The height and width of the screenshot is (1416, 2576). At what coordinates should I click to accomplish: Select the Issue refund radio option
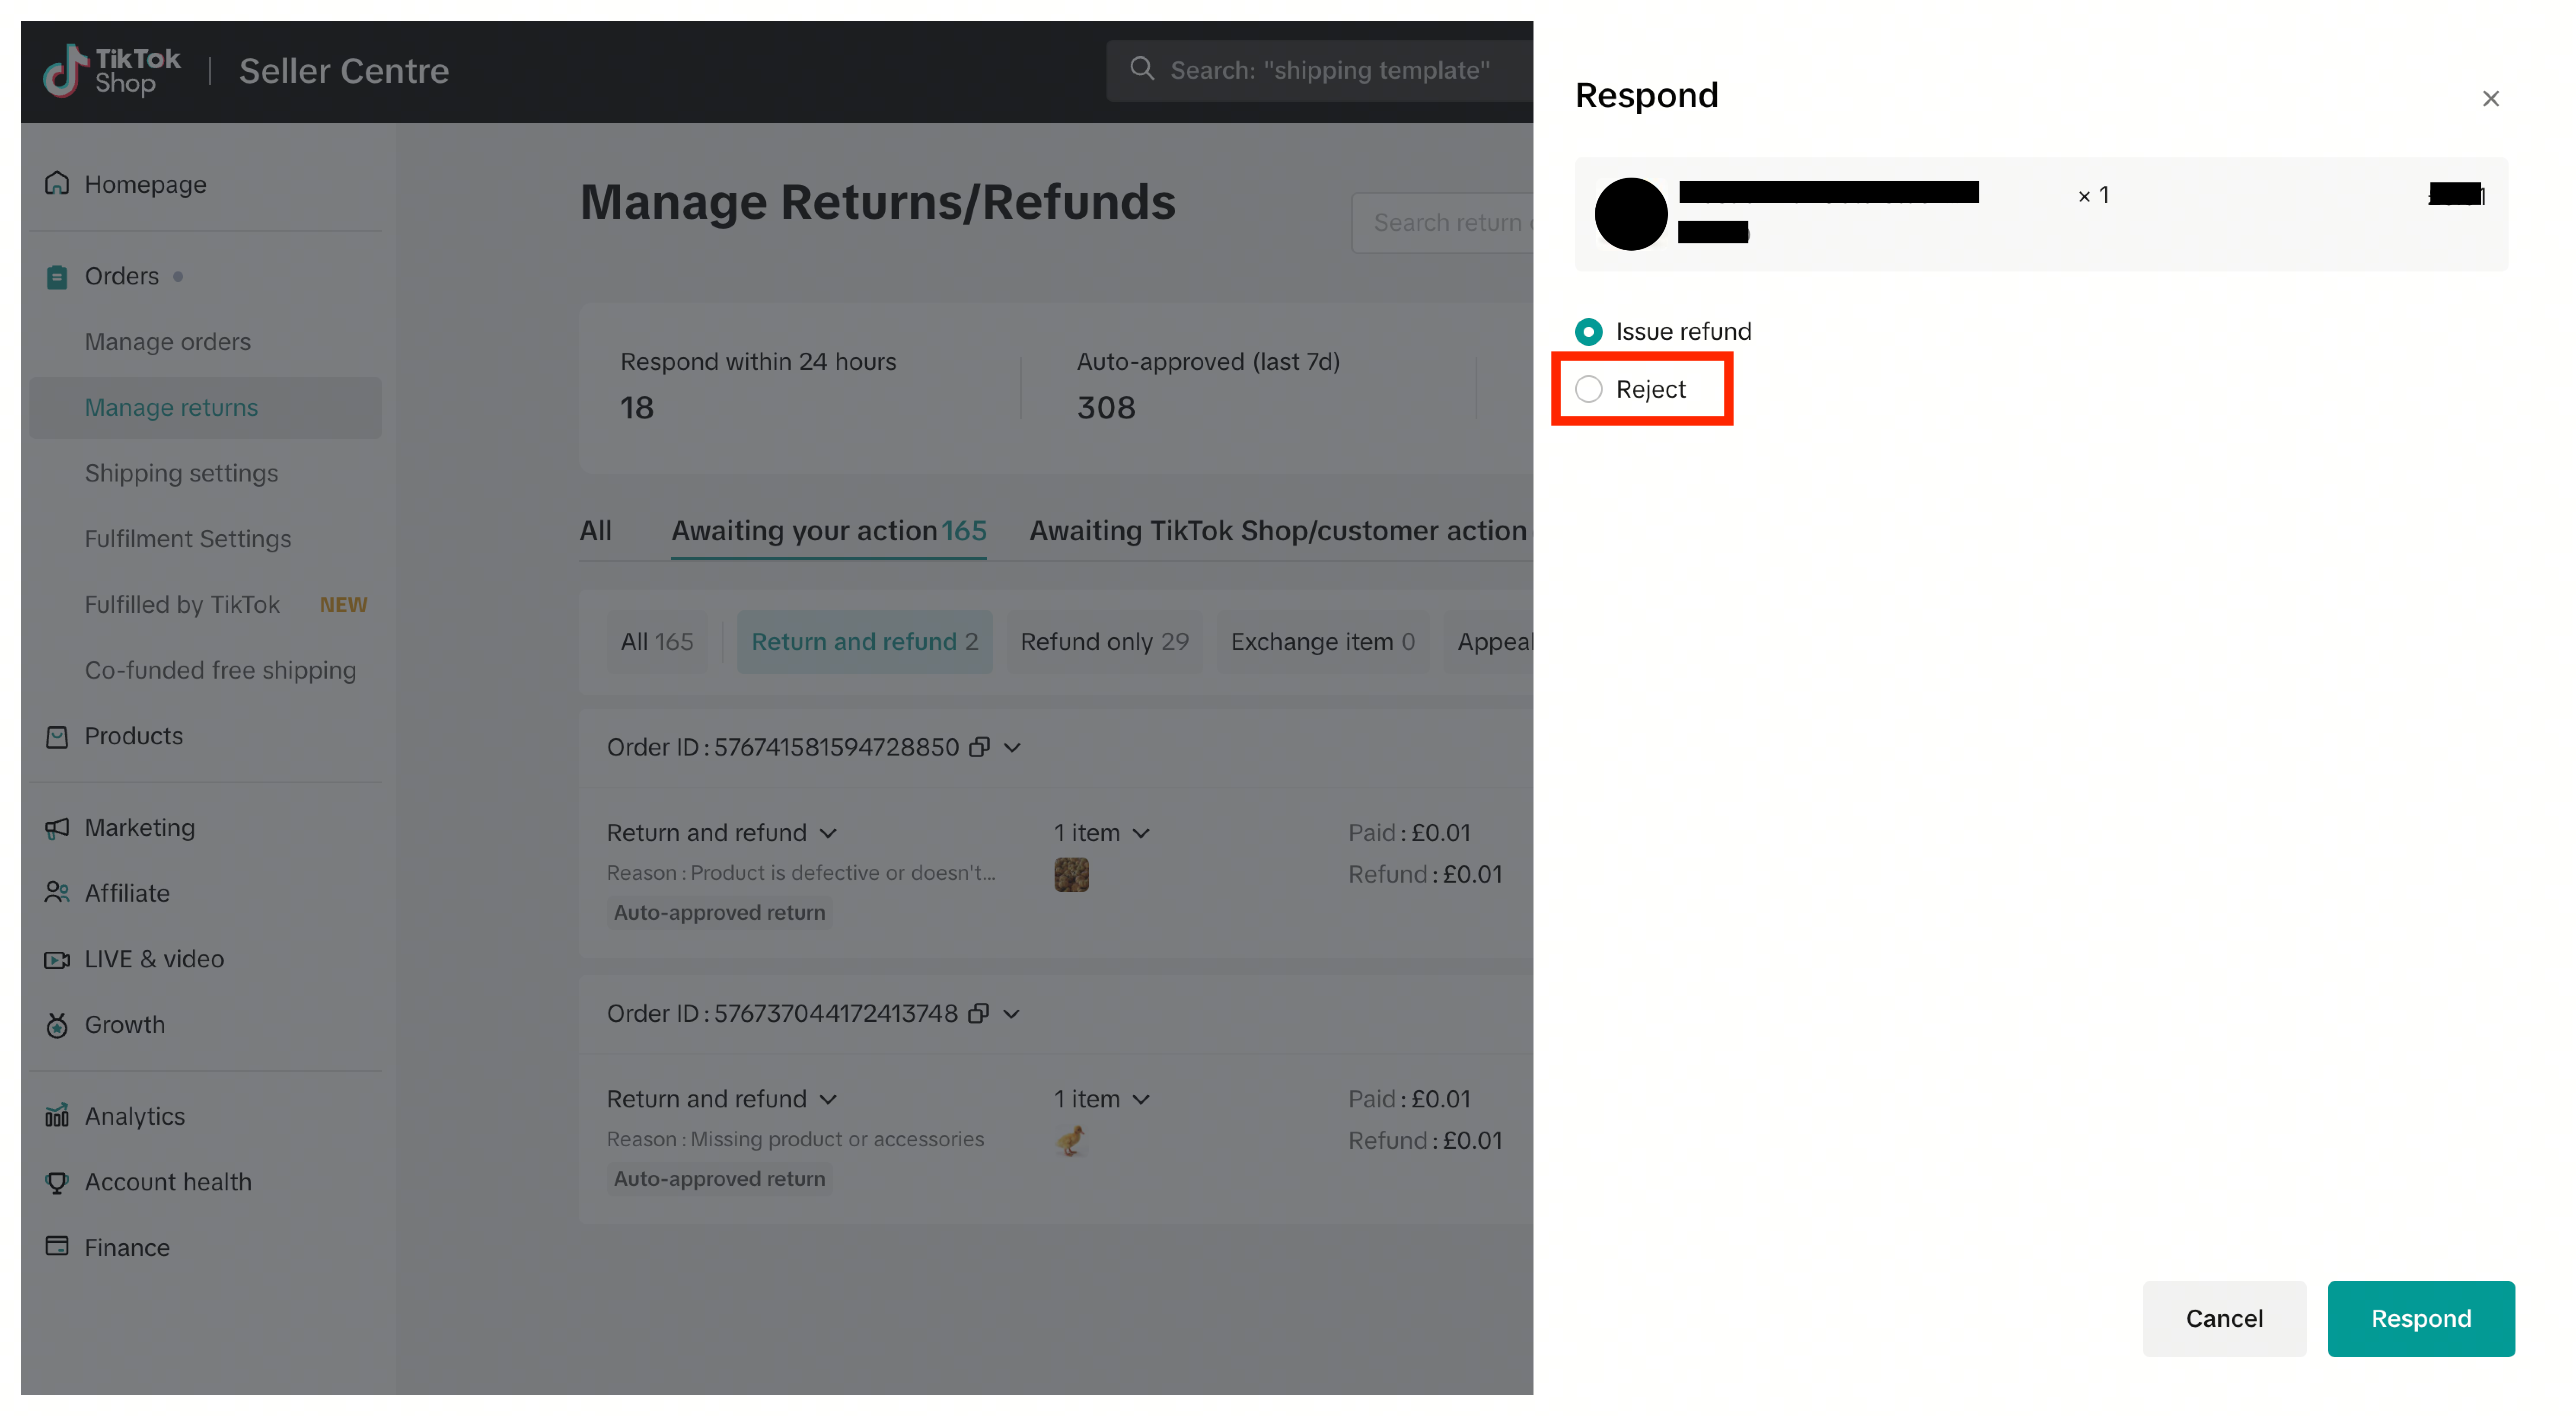pyautogui.click(x=1588, y=331)
